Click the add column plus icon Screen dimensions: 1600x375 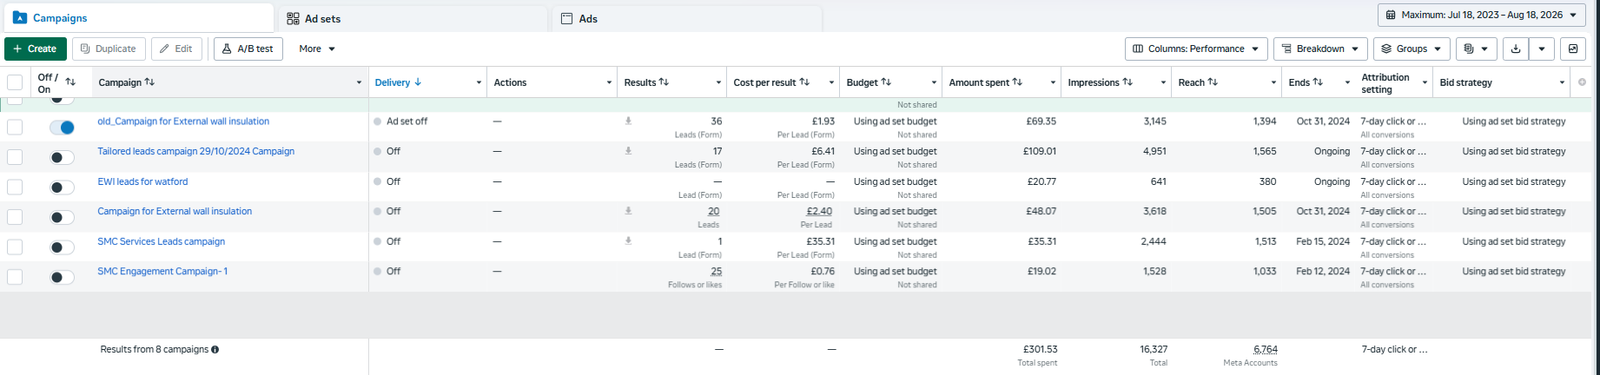click(x=1582, y=82)
